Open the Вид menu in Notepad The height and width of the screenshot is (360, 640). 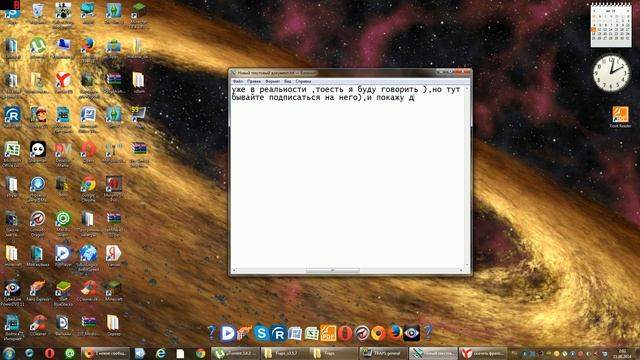tap(288, 81)
